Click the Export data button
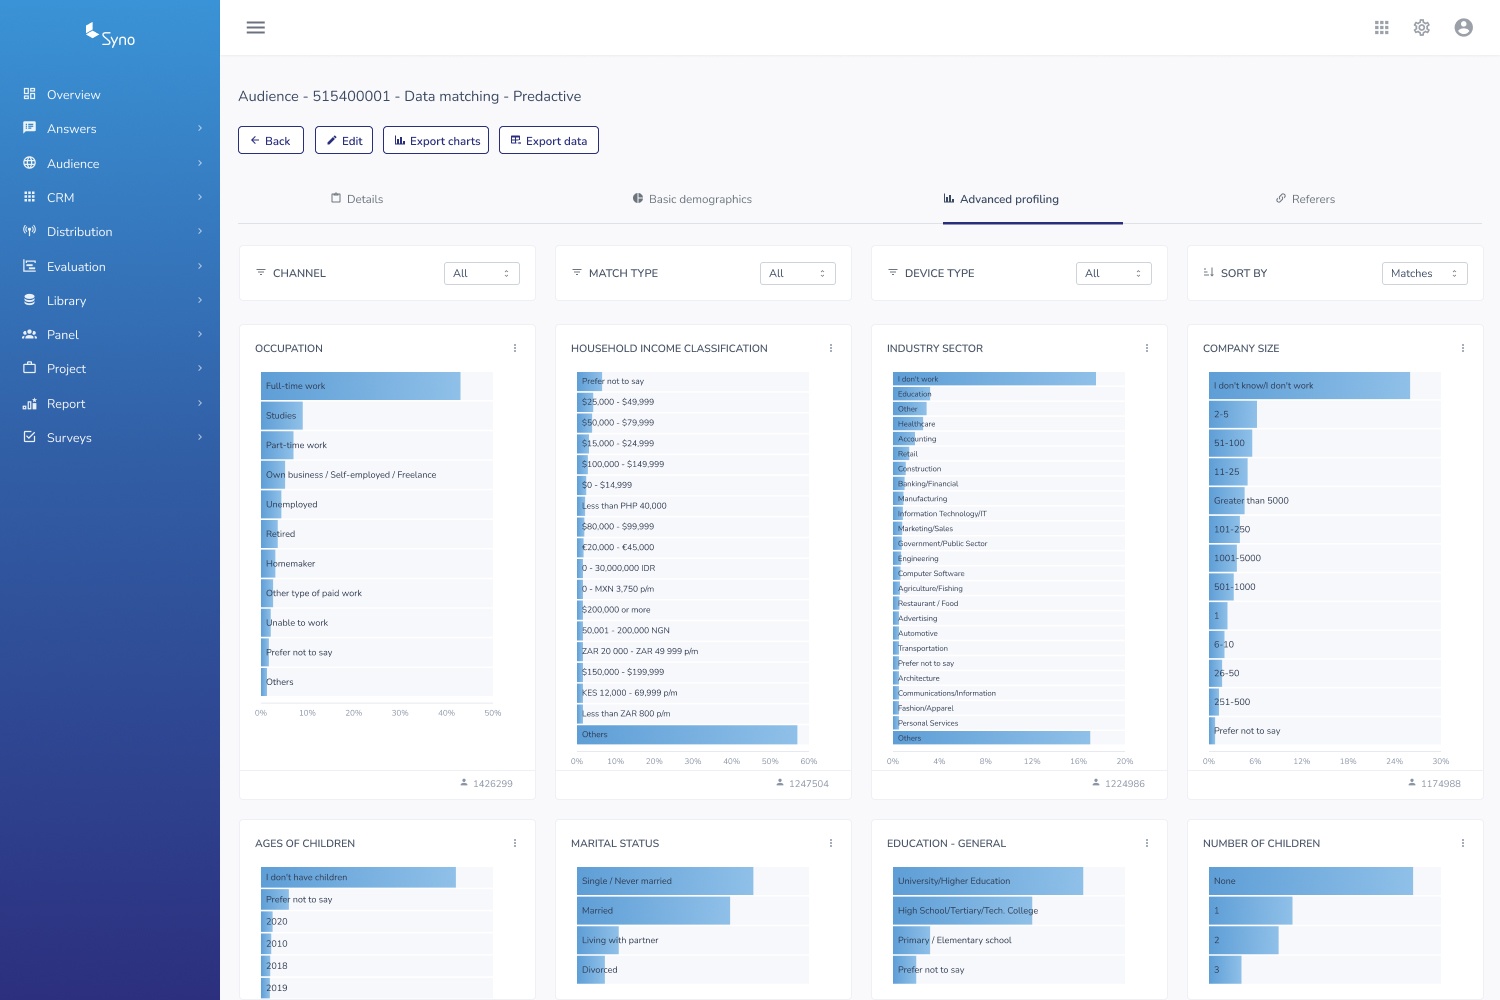The image size is (1500, 1000). (x=549, y=141)
